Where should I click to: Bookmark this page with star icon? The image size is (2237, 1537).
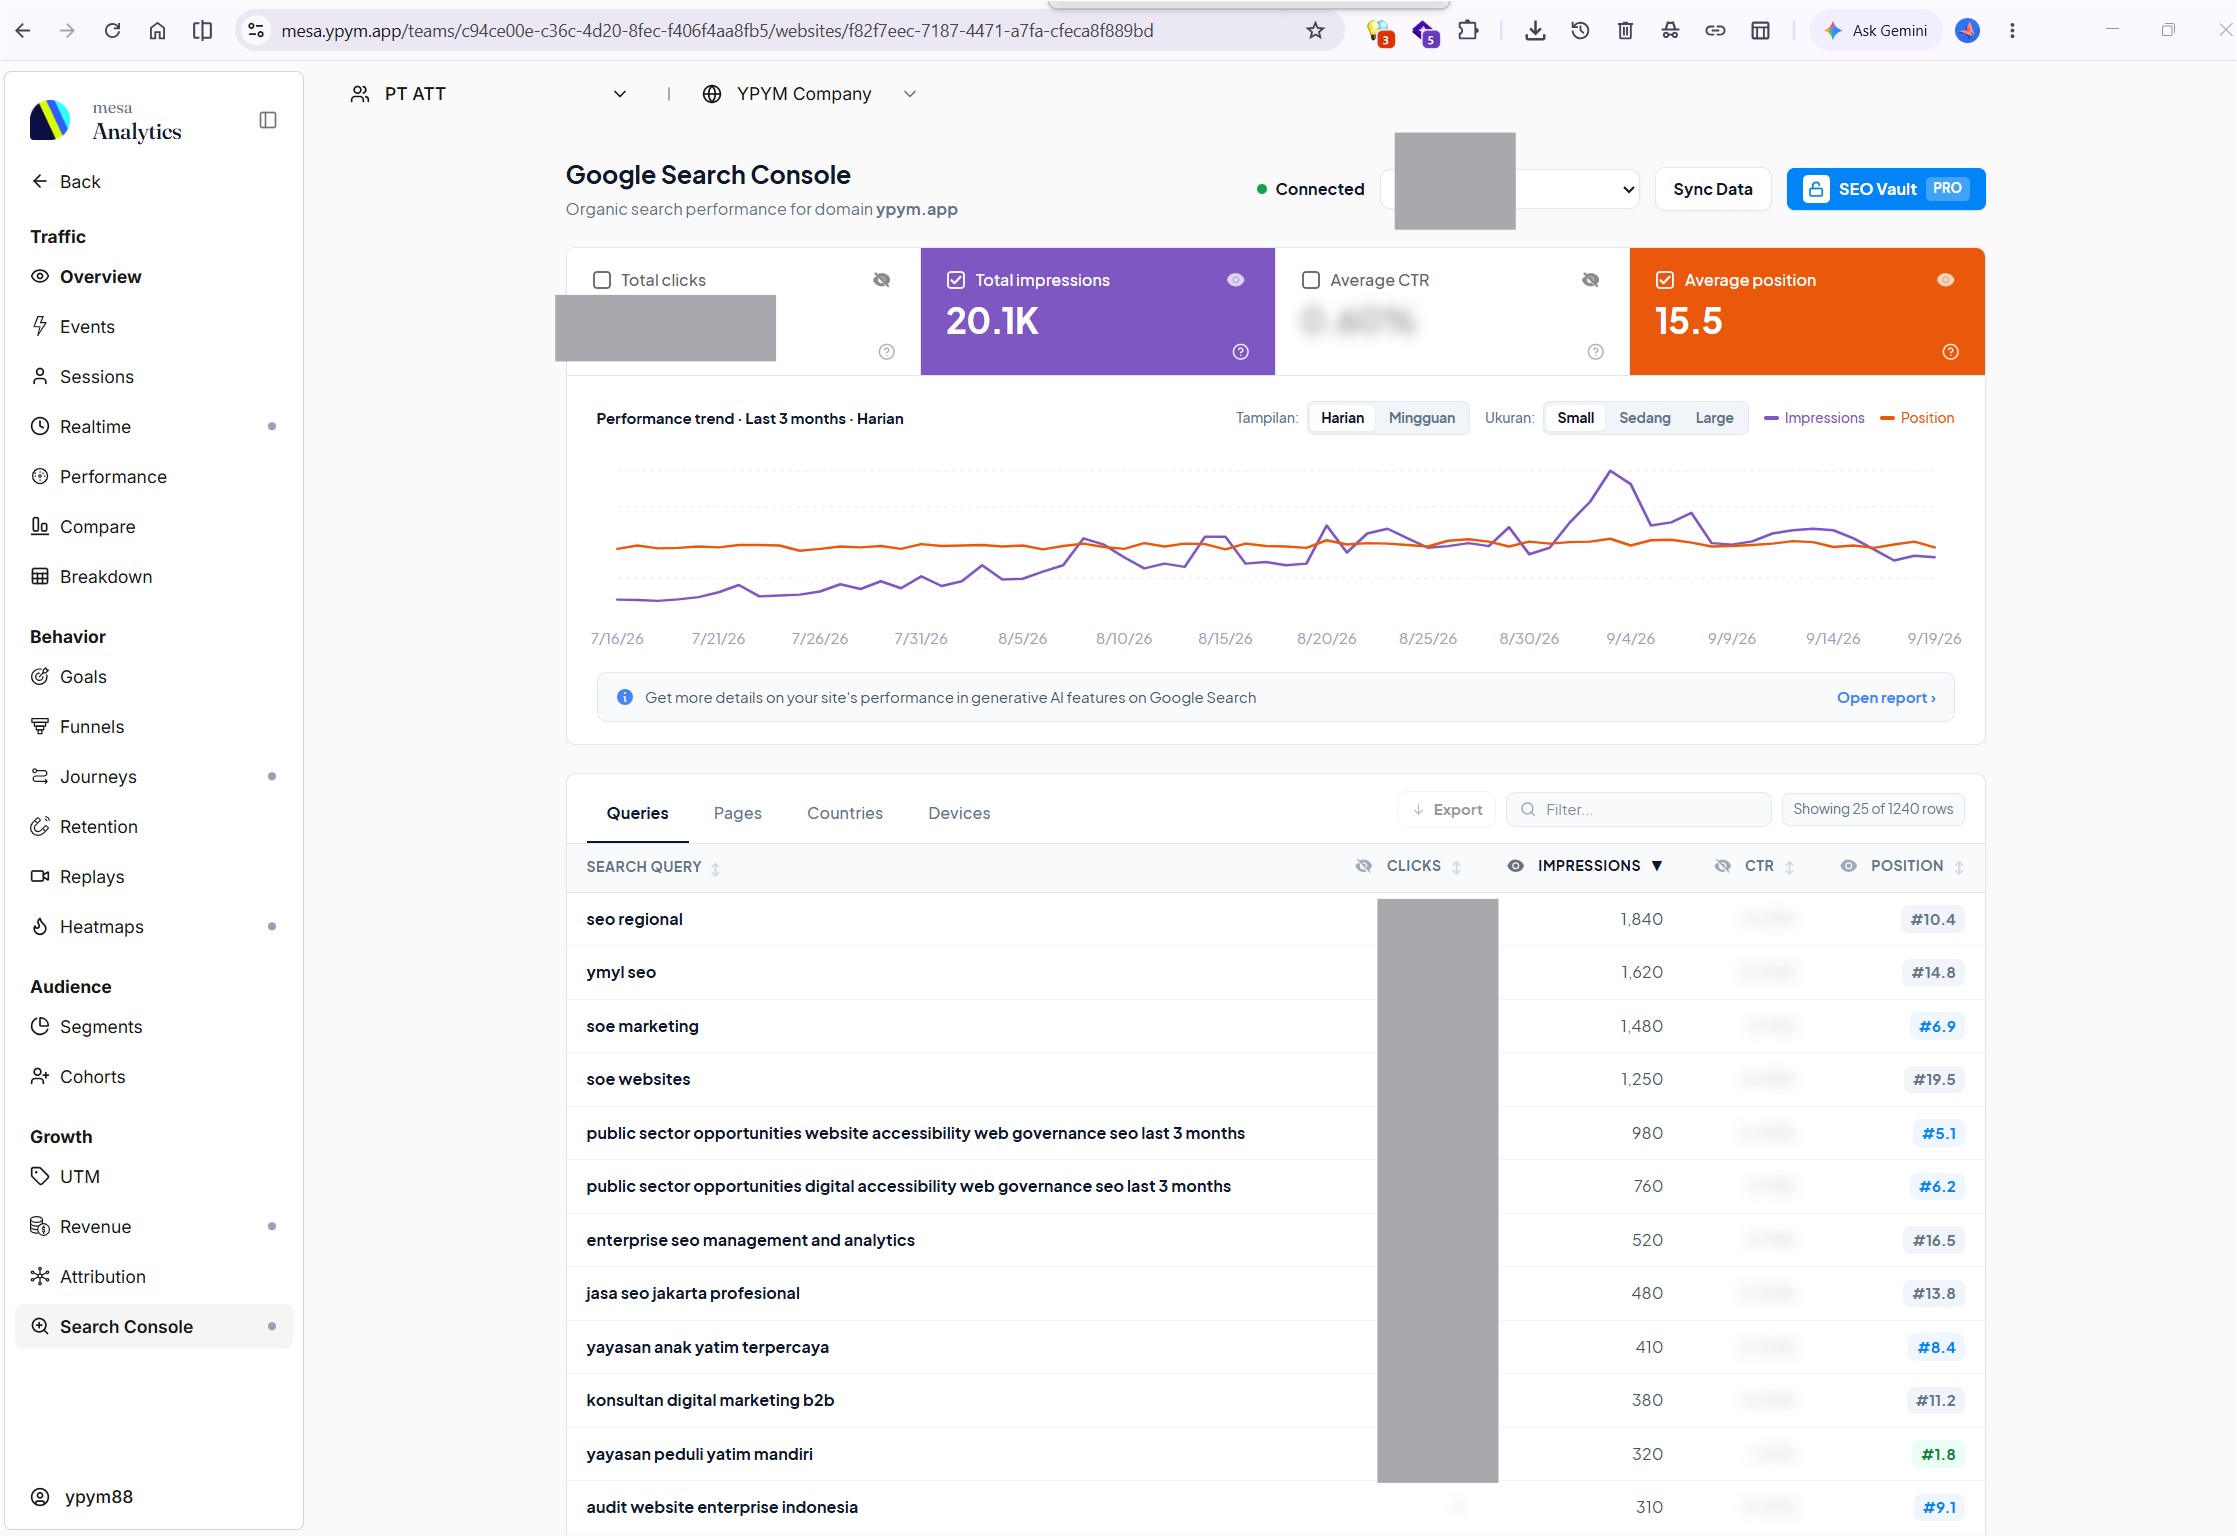pos(1315,31)
